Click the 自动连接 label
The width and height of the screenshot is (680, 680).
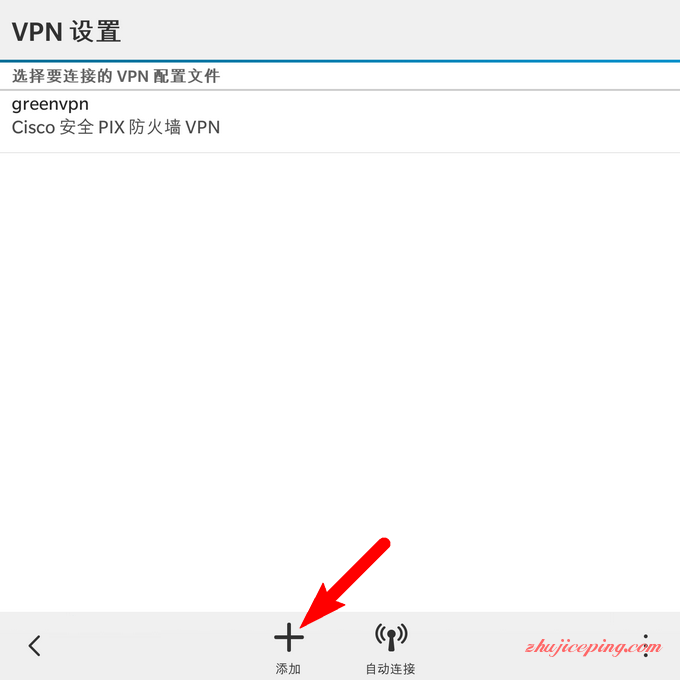pyautogui.click(x=391, y=669)
